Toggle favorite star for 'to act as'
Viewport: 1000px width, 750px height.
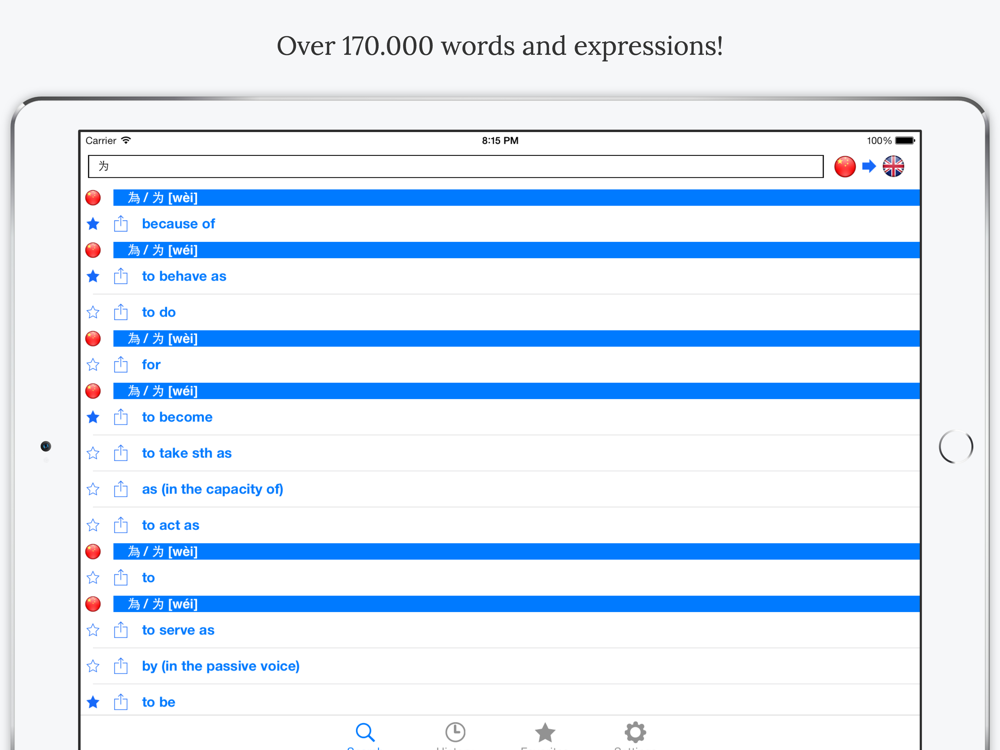point(93,525)
